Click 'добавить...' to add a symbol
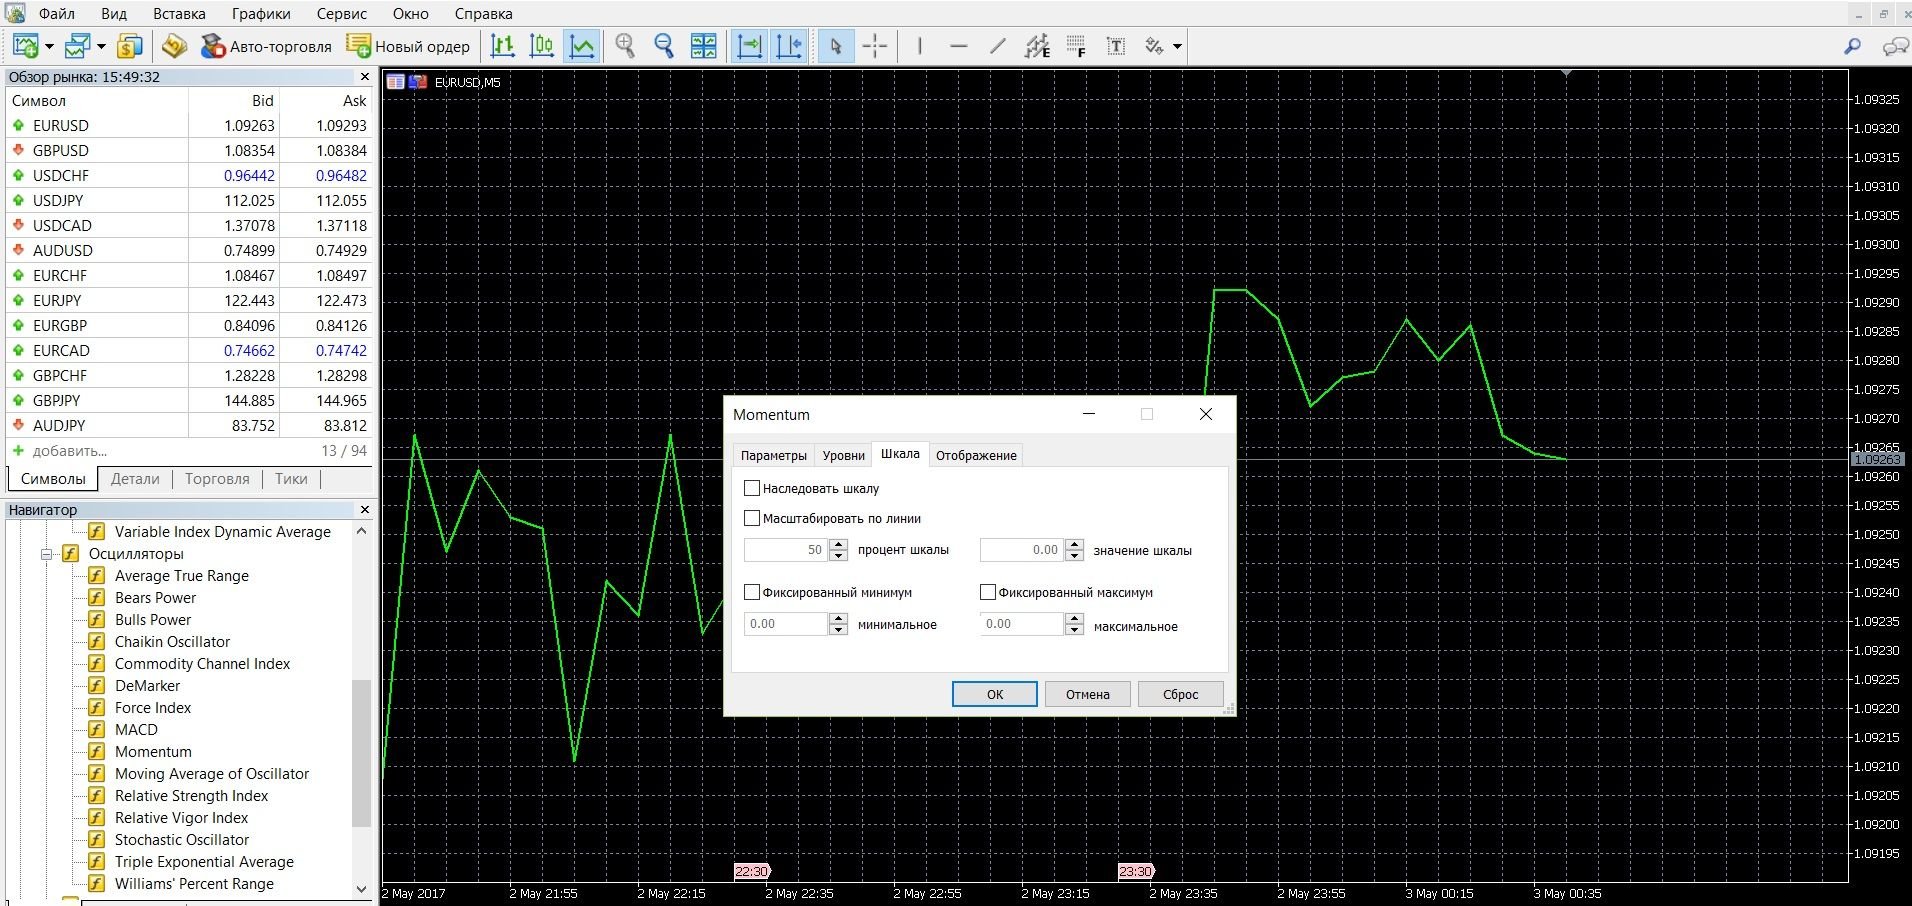The height and width of the screenshot is (906, 1912). pos(70,451)
